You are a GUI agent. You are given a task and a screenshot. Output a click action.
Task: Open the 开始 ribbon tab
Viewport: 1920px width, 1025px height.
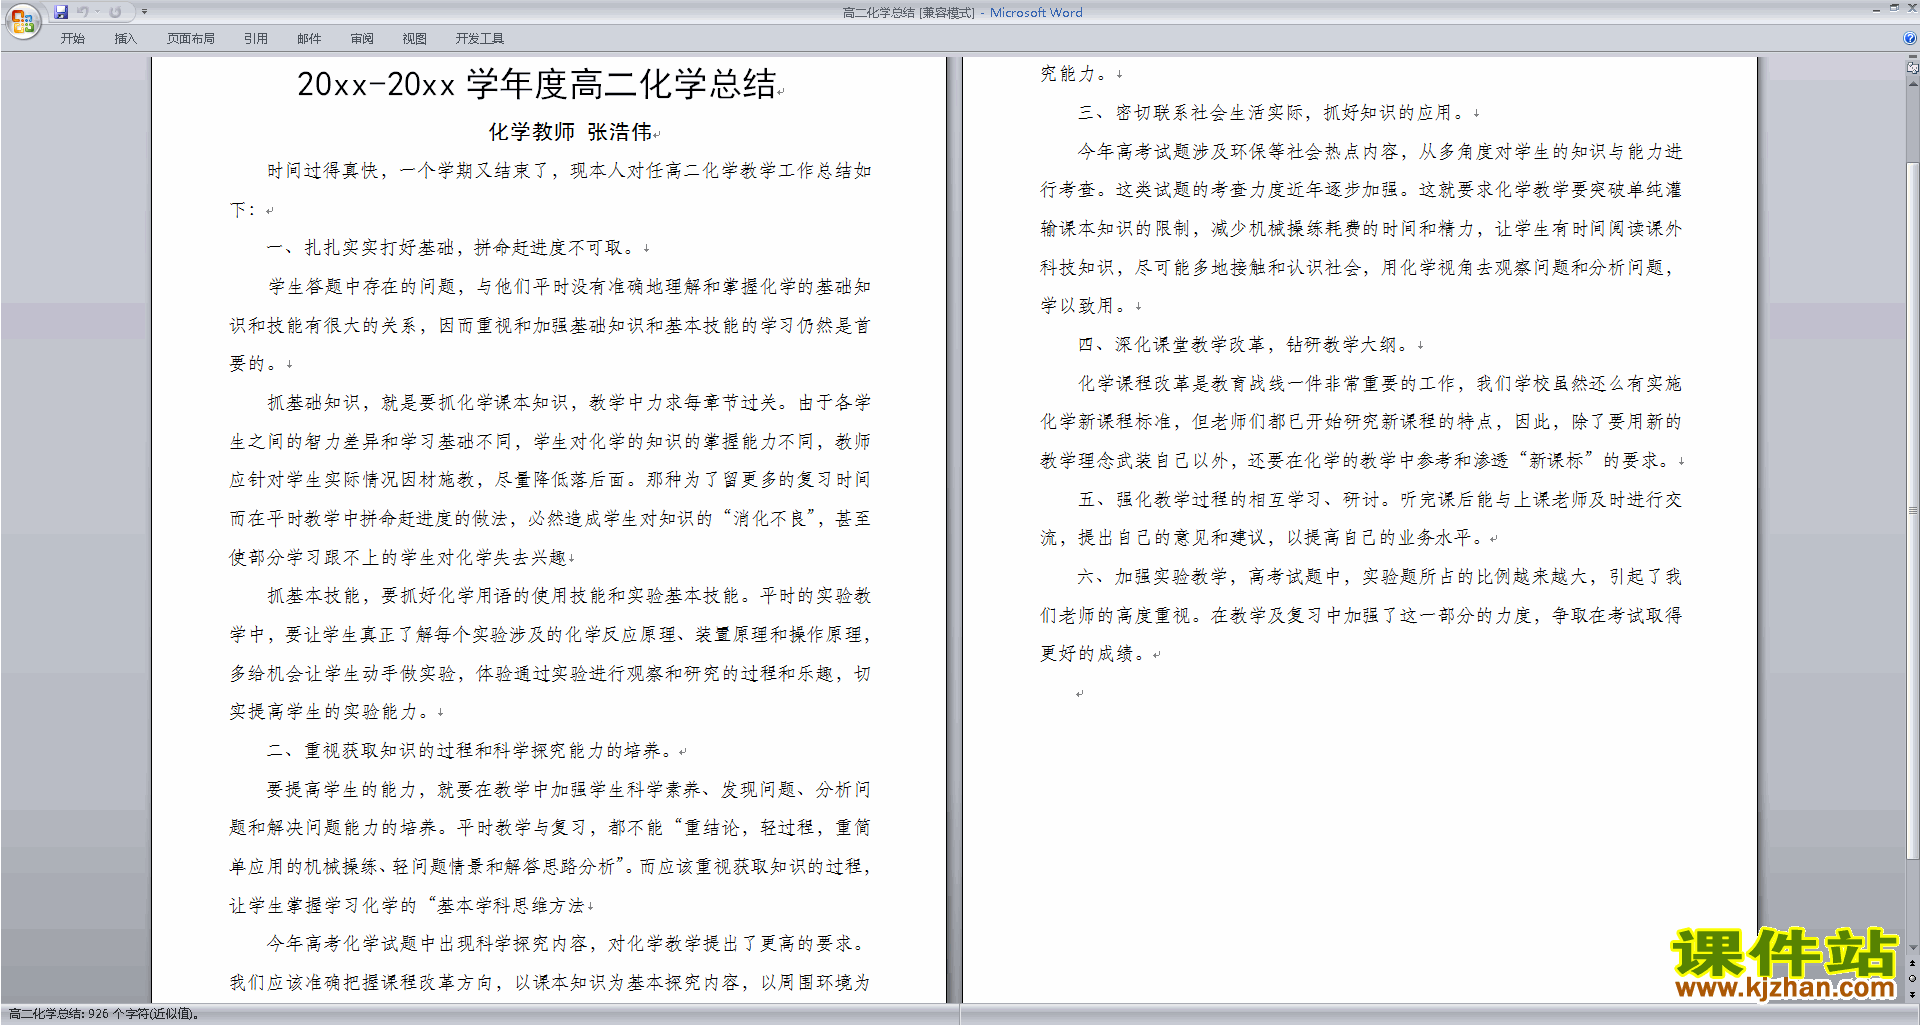[x=72, y=38]
